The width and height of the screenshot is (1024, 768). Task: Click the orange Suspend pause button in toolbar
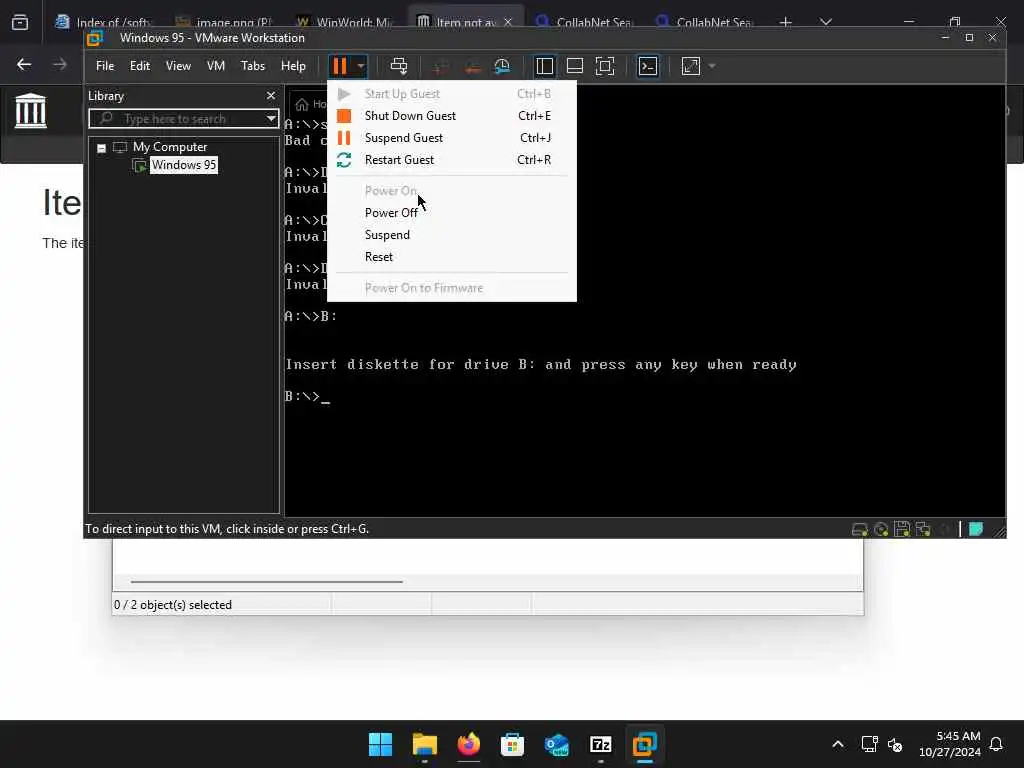point(340,66)
